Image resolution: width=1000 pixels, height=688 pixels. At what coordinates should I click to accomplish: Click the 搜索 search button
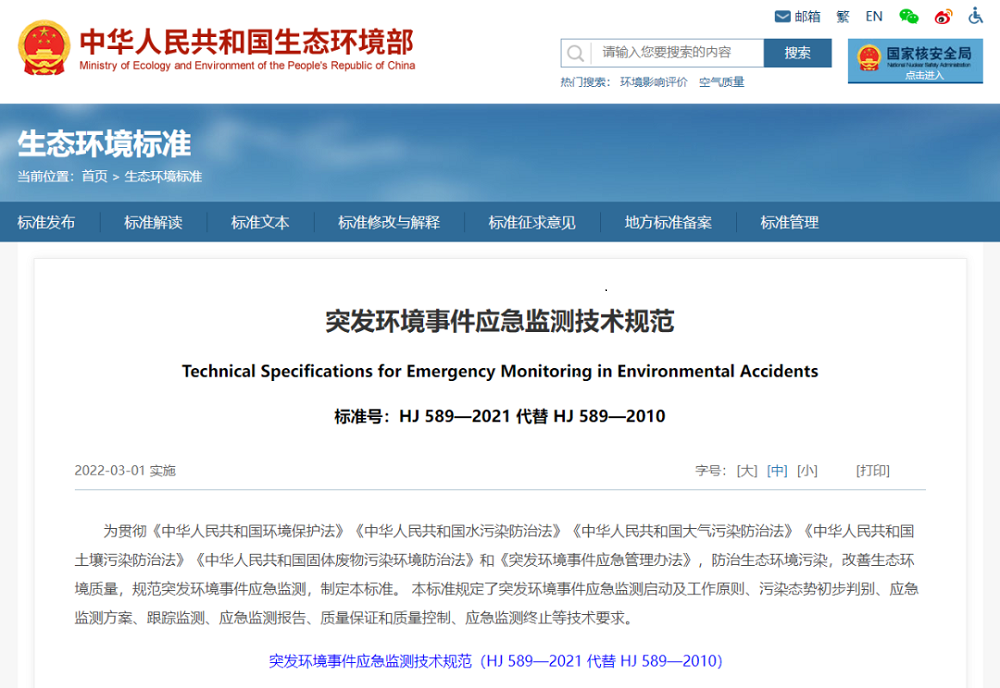pos(797,52)
